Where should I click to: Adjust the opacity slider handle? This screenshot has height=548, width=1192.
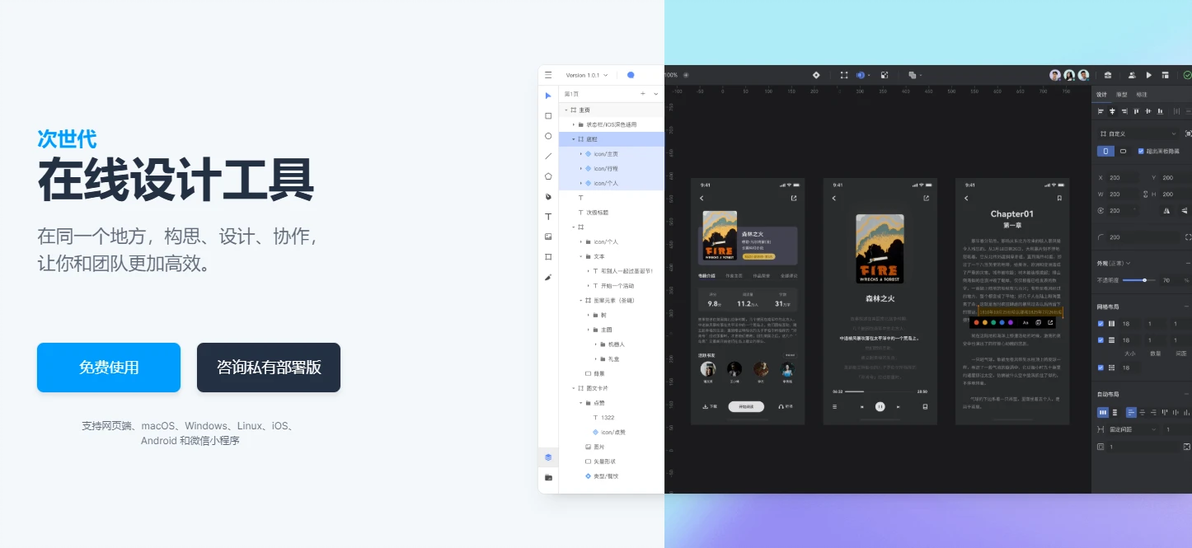coord(1144,280)
